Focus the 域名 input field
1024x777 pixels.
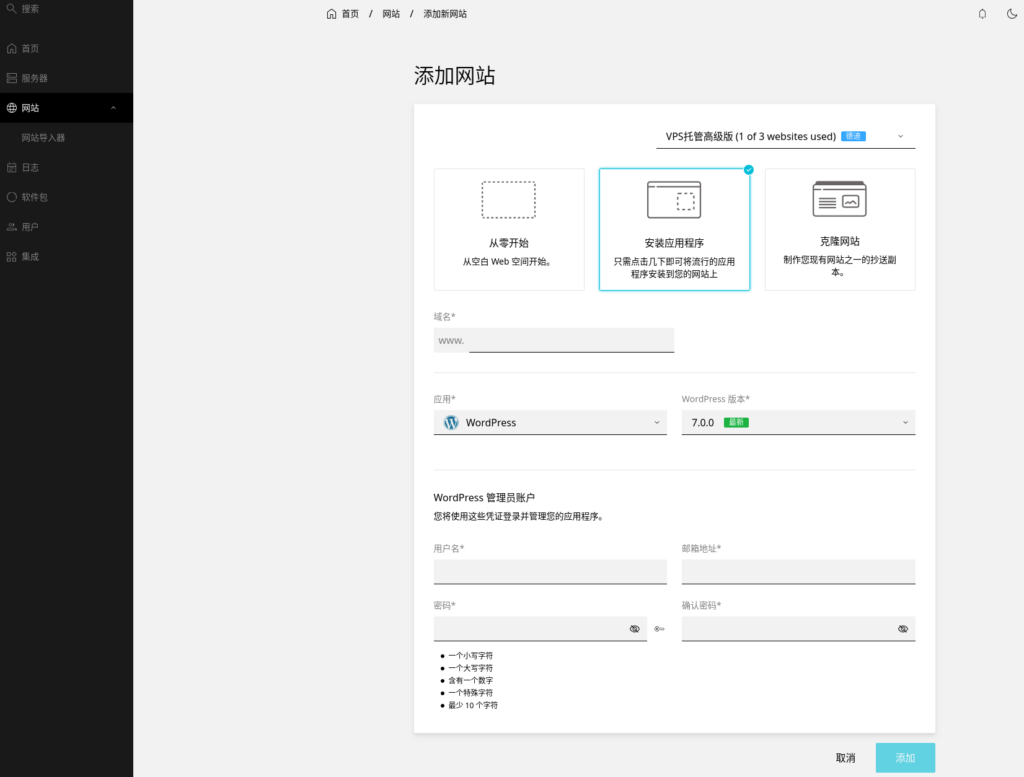pyautogui.click(x=571, y=340)
